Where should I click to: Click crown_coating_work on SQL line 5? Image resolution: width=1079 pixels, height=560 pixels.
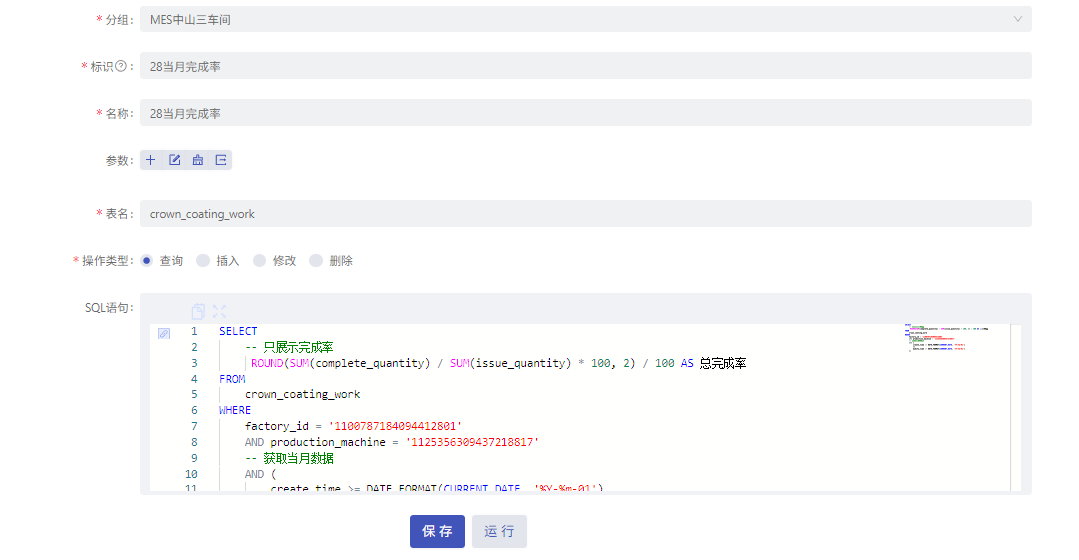click(x=303, y=394)
